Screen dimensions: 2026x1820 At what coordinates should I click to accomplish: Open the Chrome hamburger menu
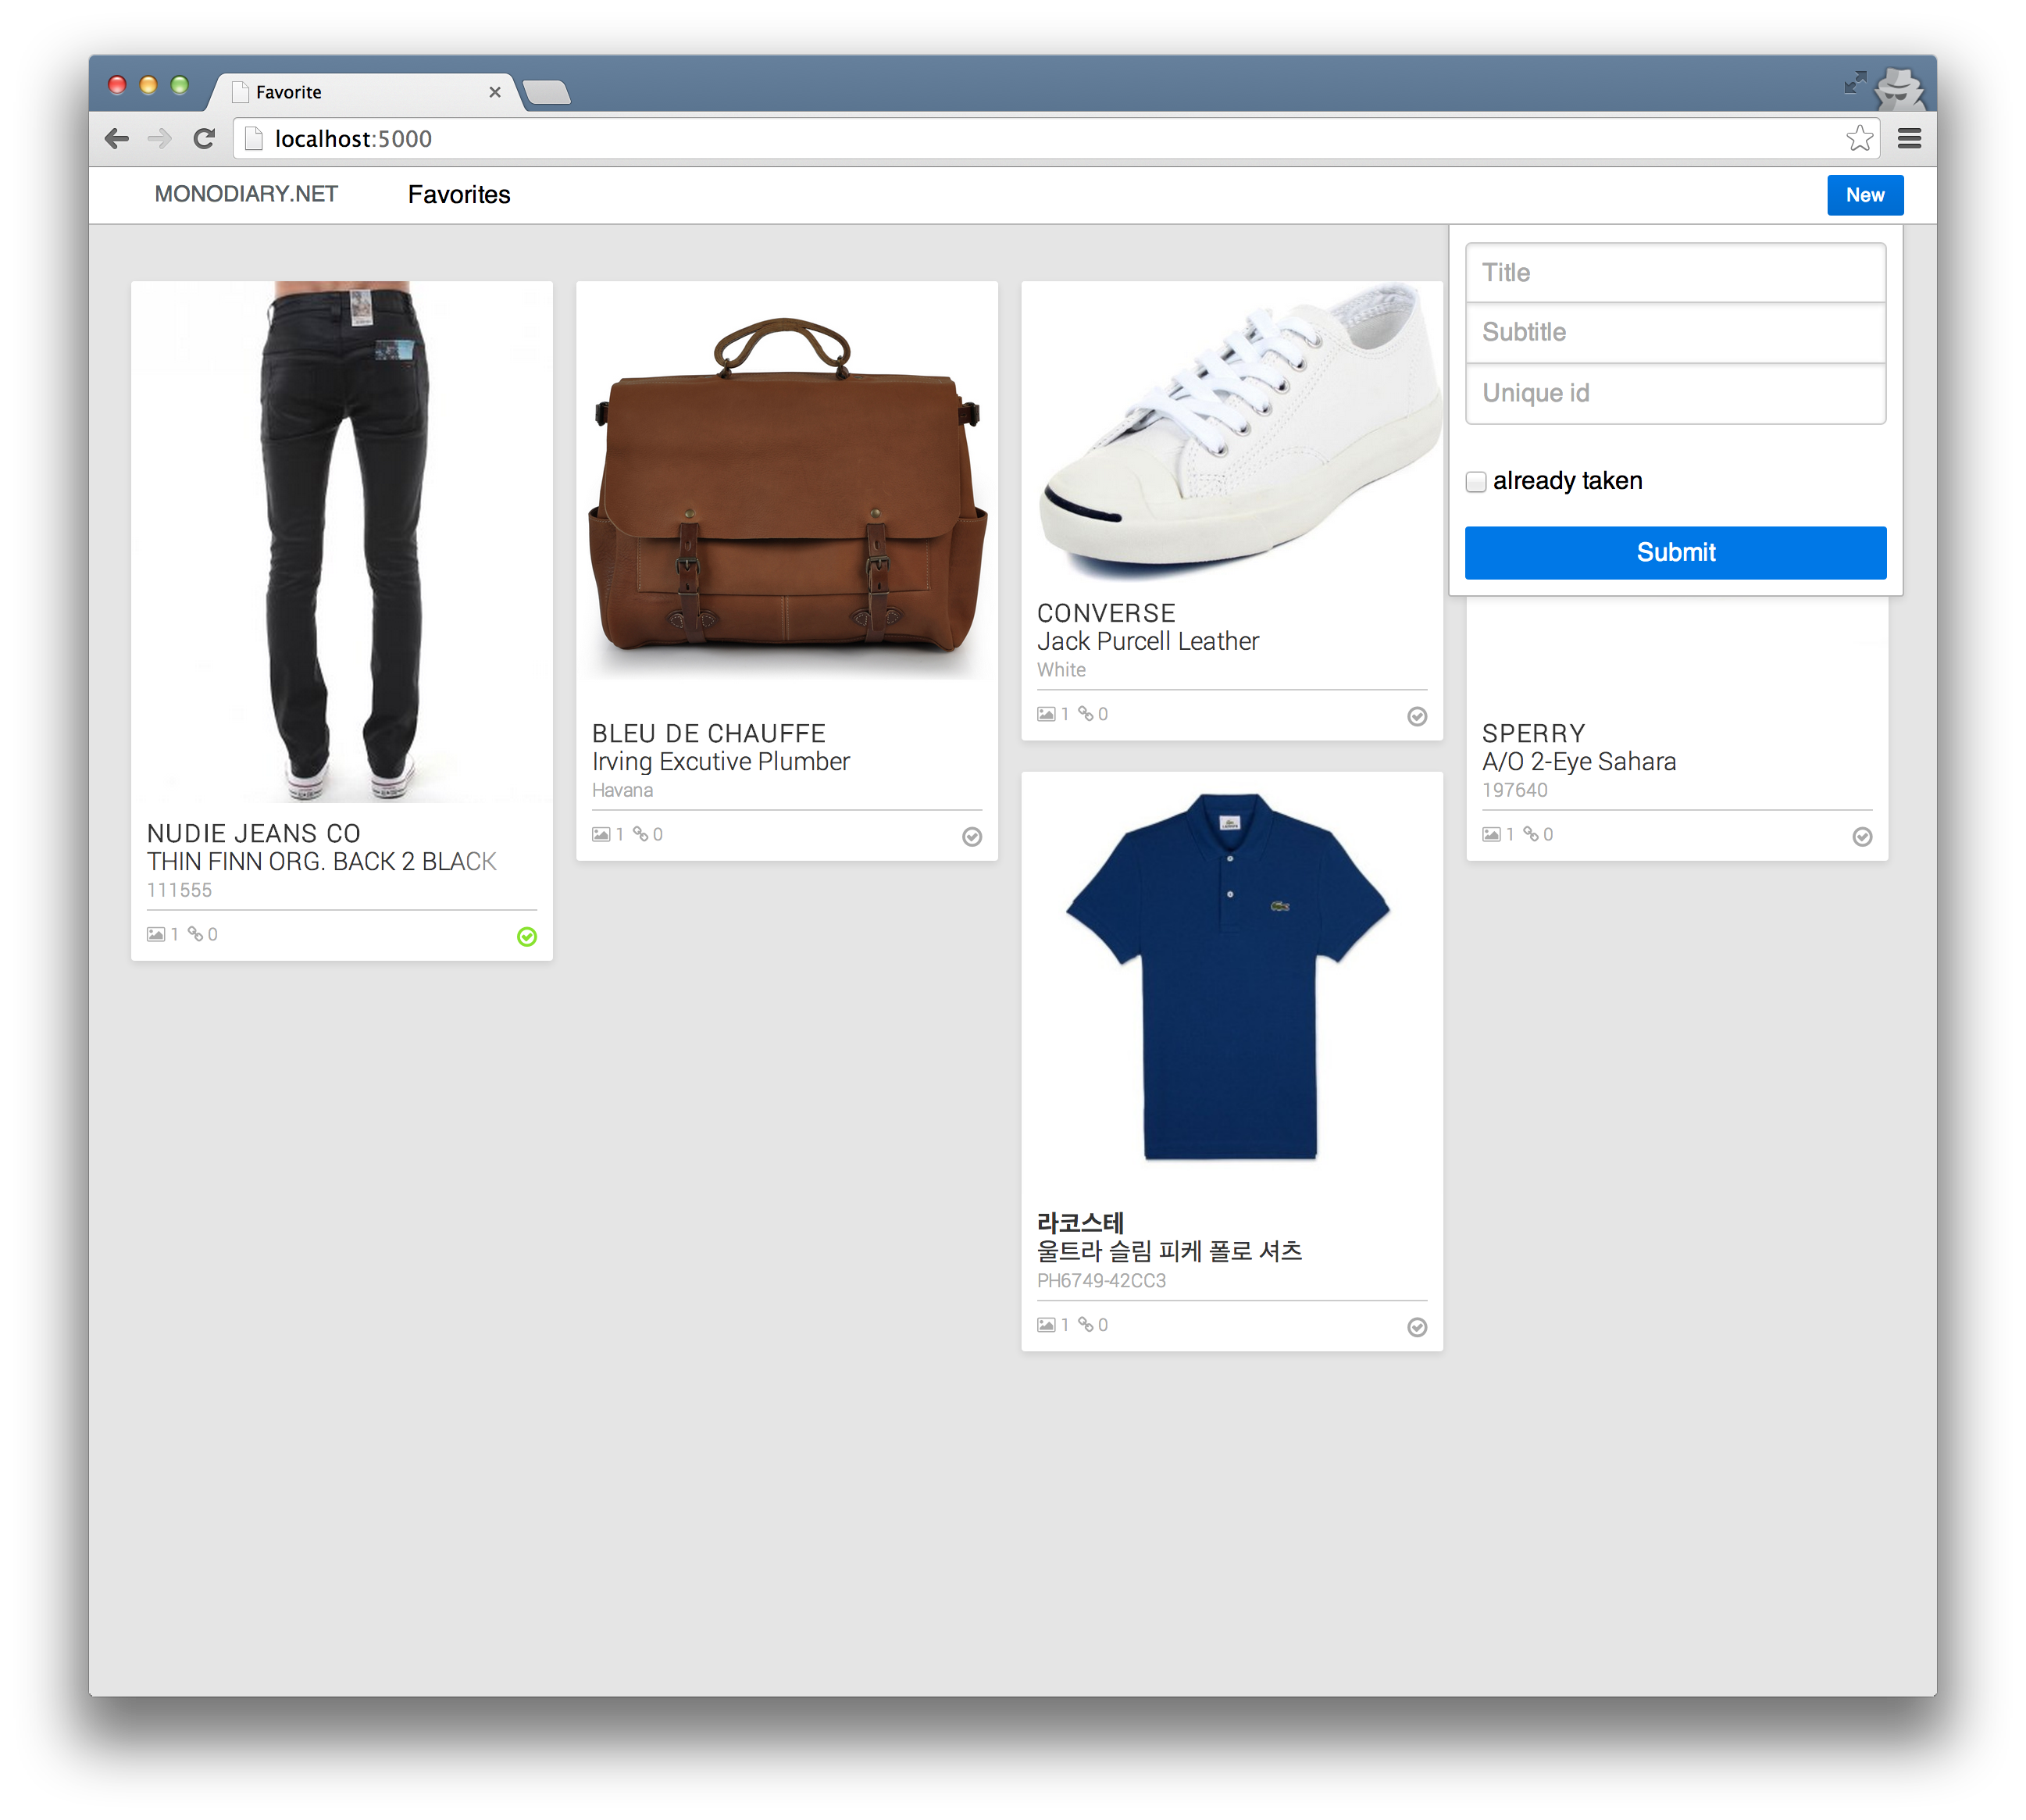pos(1909,139)
